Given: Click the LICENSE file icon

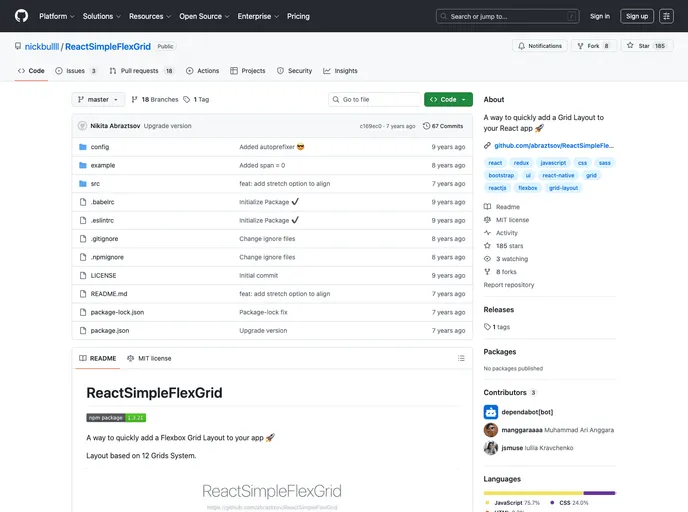Looking at the screenshot, I should click(82, 276).
